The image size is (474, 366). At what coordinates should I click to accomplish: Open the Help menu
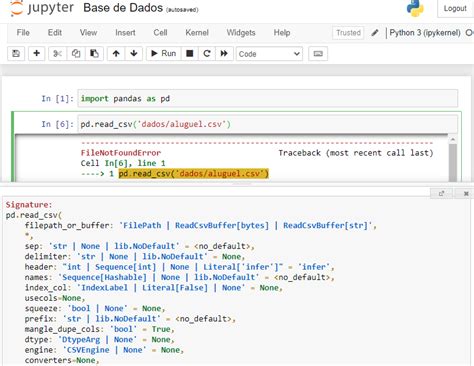tap(282, 33)
